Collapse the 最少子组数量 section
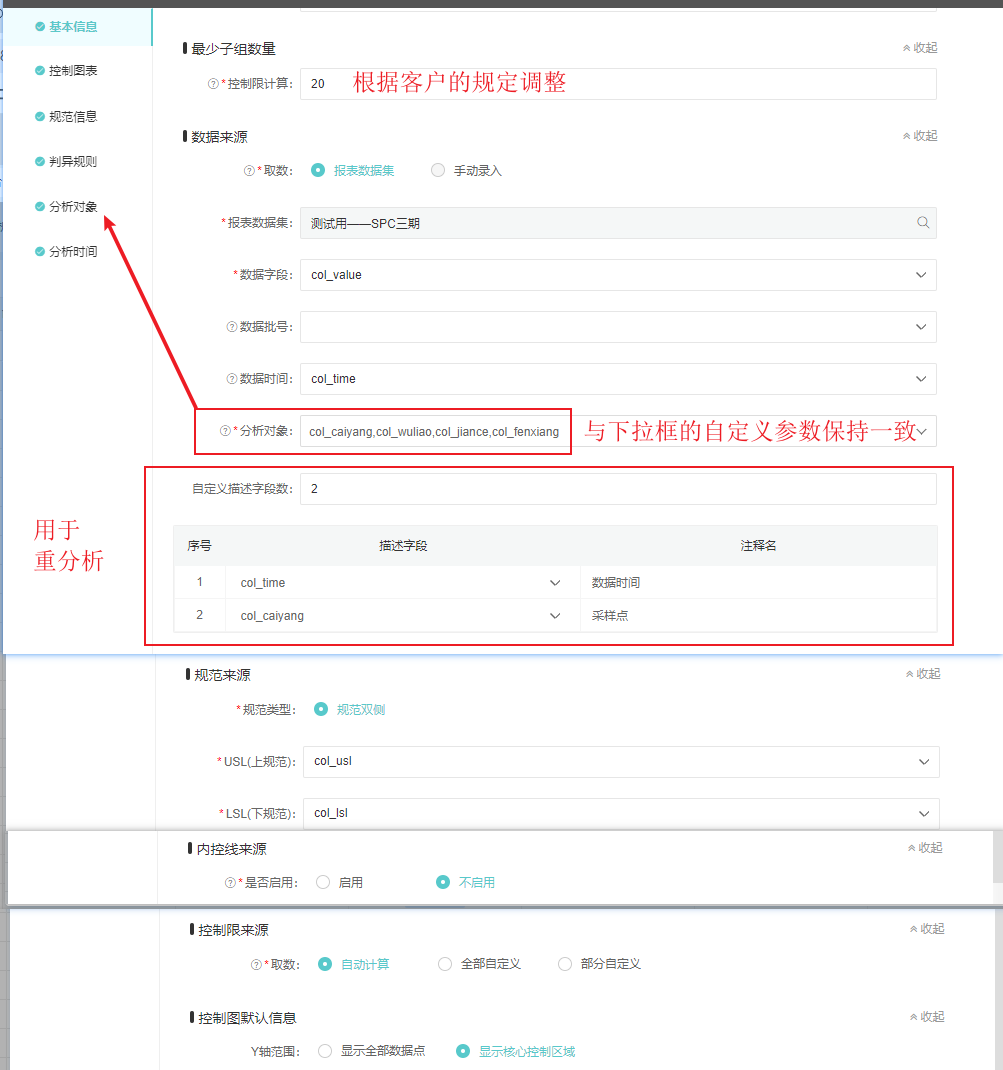Screen dimensions: 1003x1070 coord(920,48)
